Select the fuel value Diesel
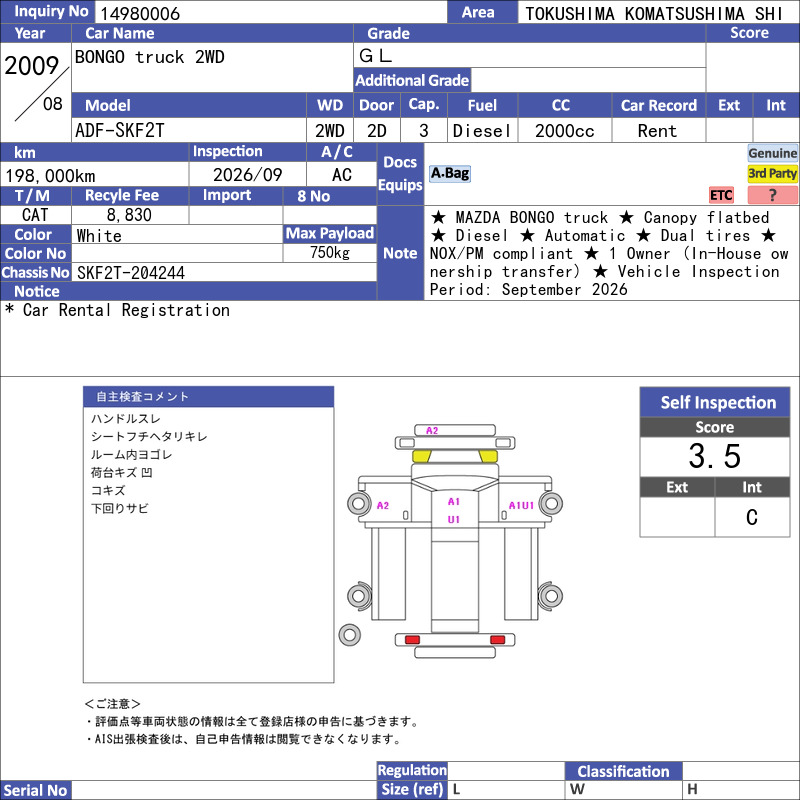The image size is (800, 800). tap(482, 131)
